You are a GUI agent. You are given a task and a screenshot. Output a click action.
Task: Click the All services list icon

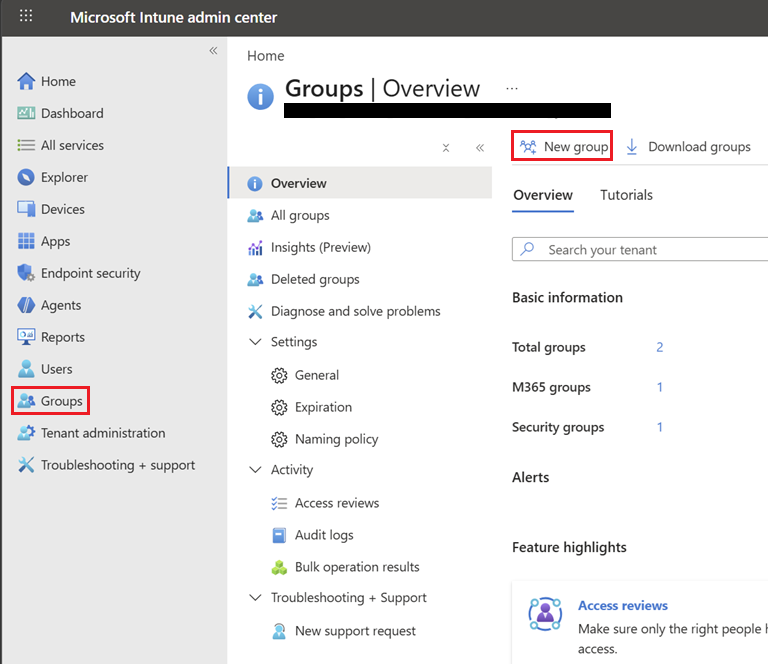(26, 145)
